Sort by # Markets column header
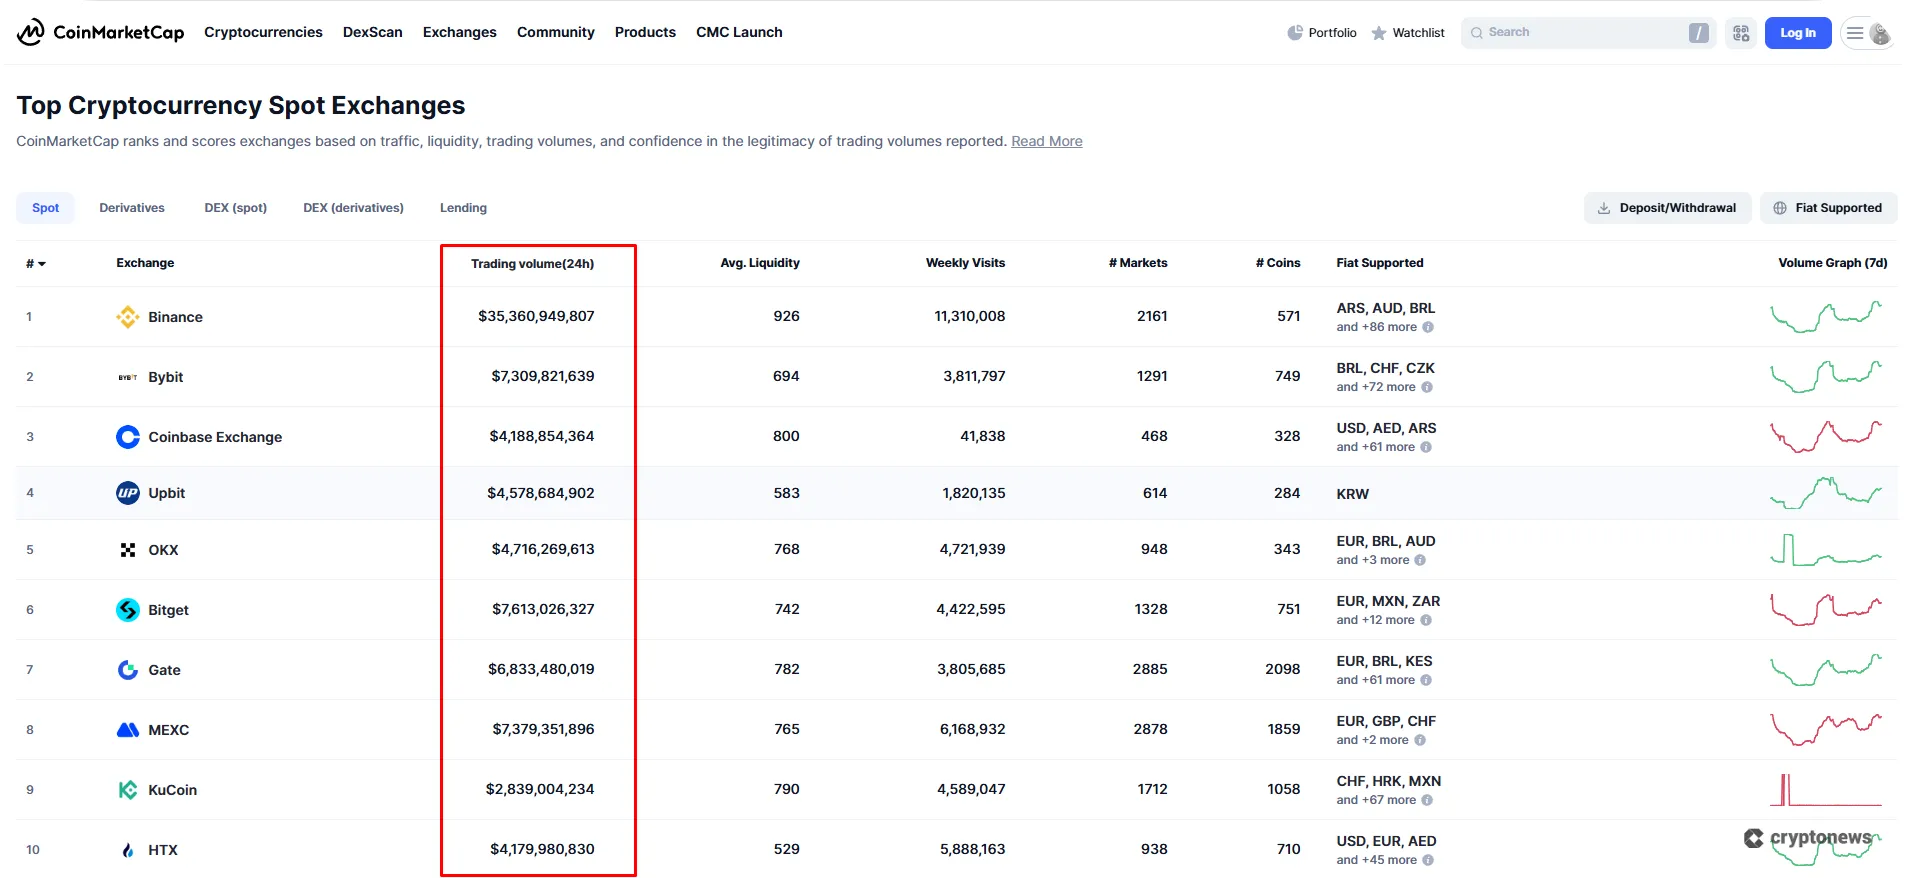This screenshot has width=1906, height=878. point(1138,263)
